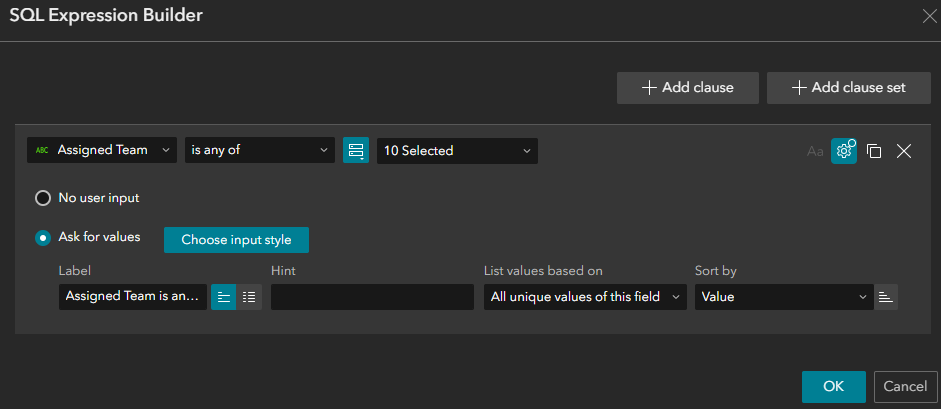Click the Add clause button
The height and width of the screenshot is (409, 941).
[688, 88]
